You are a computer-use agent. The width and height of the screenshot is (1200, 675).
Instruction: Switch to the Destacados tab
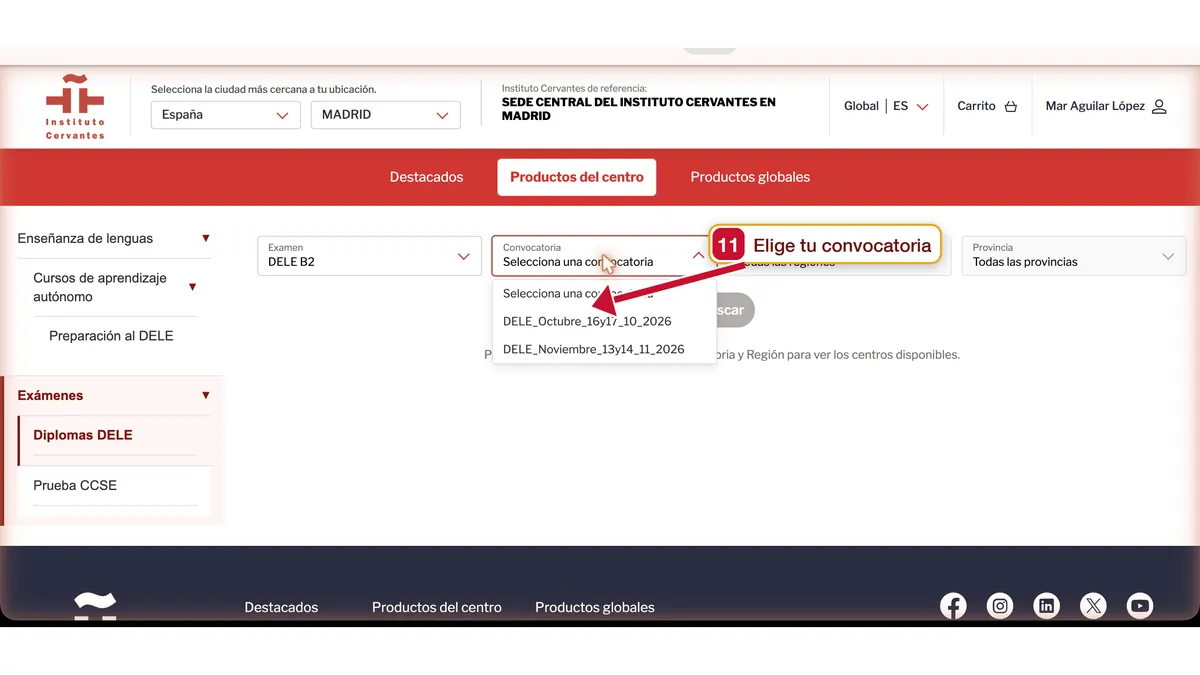coord(427,177)
